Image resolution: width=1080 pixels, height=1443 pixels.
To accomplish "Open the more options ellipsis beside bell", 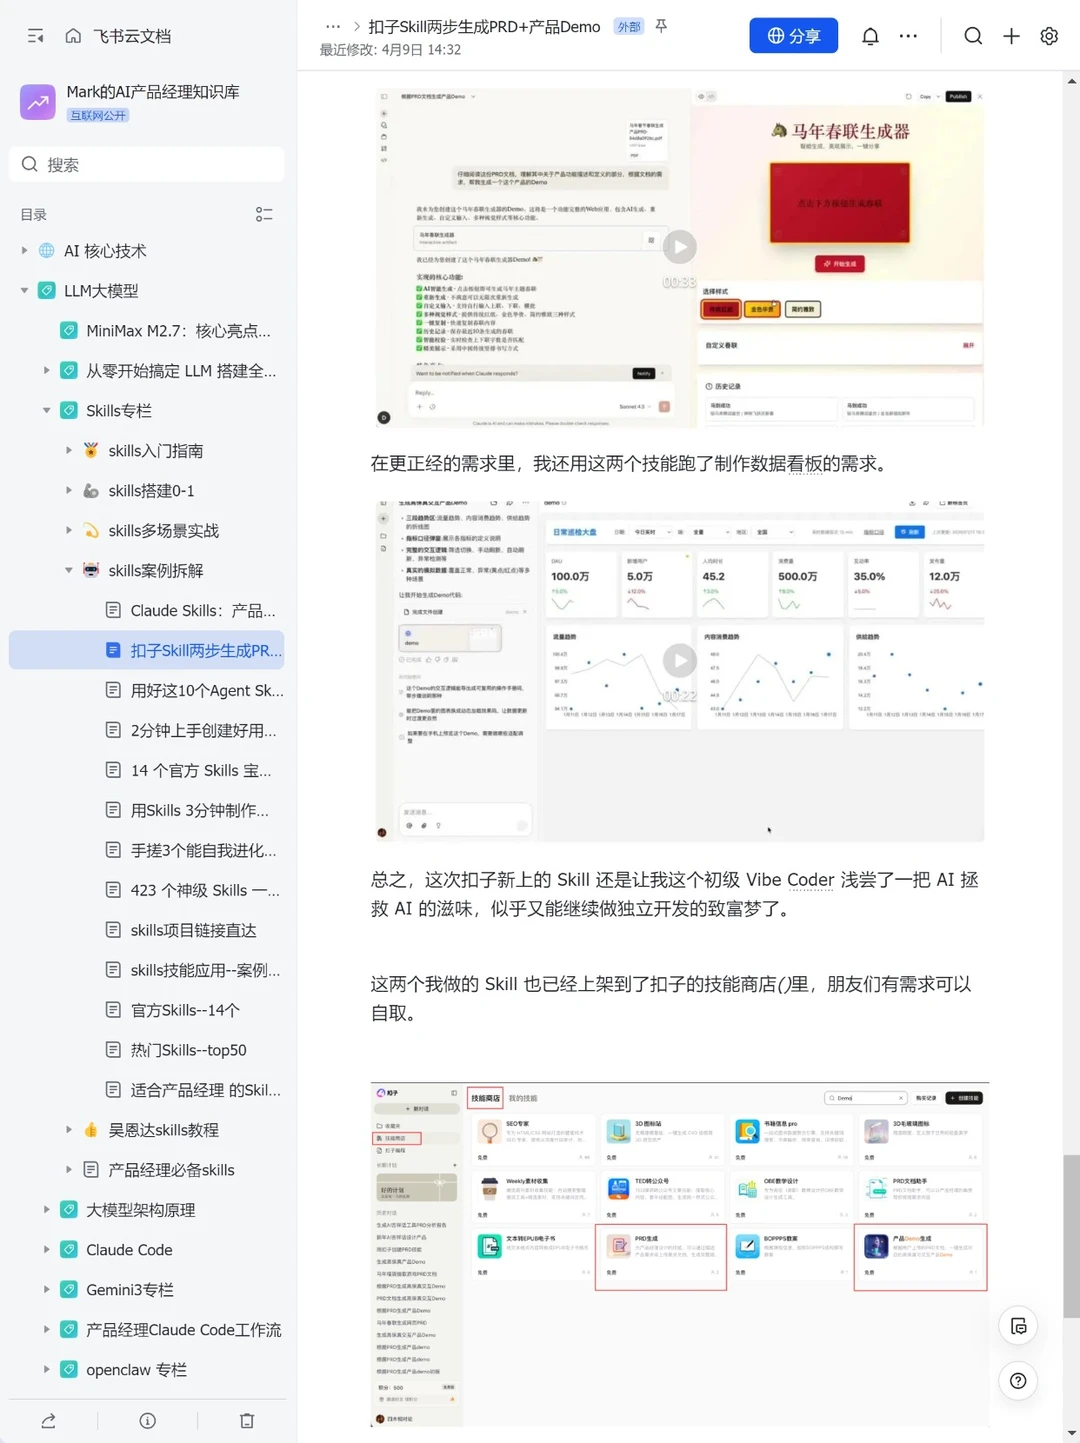I will tap(908, 36).
